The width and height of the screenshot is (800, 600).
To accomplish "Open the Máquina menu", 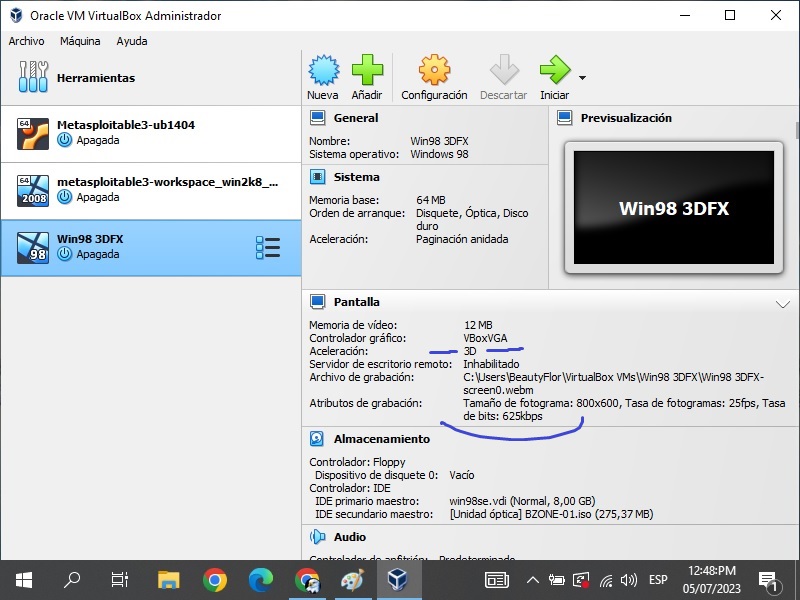I will 80,41.
